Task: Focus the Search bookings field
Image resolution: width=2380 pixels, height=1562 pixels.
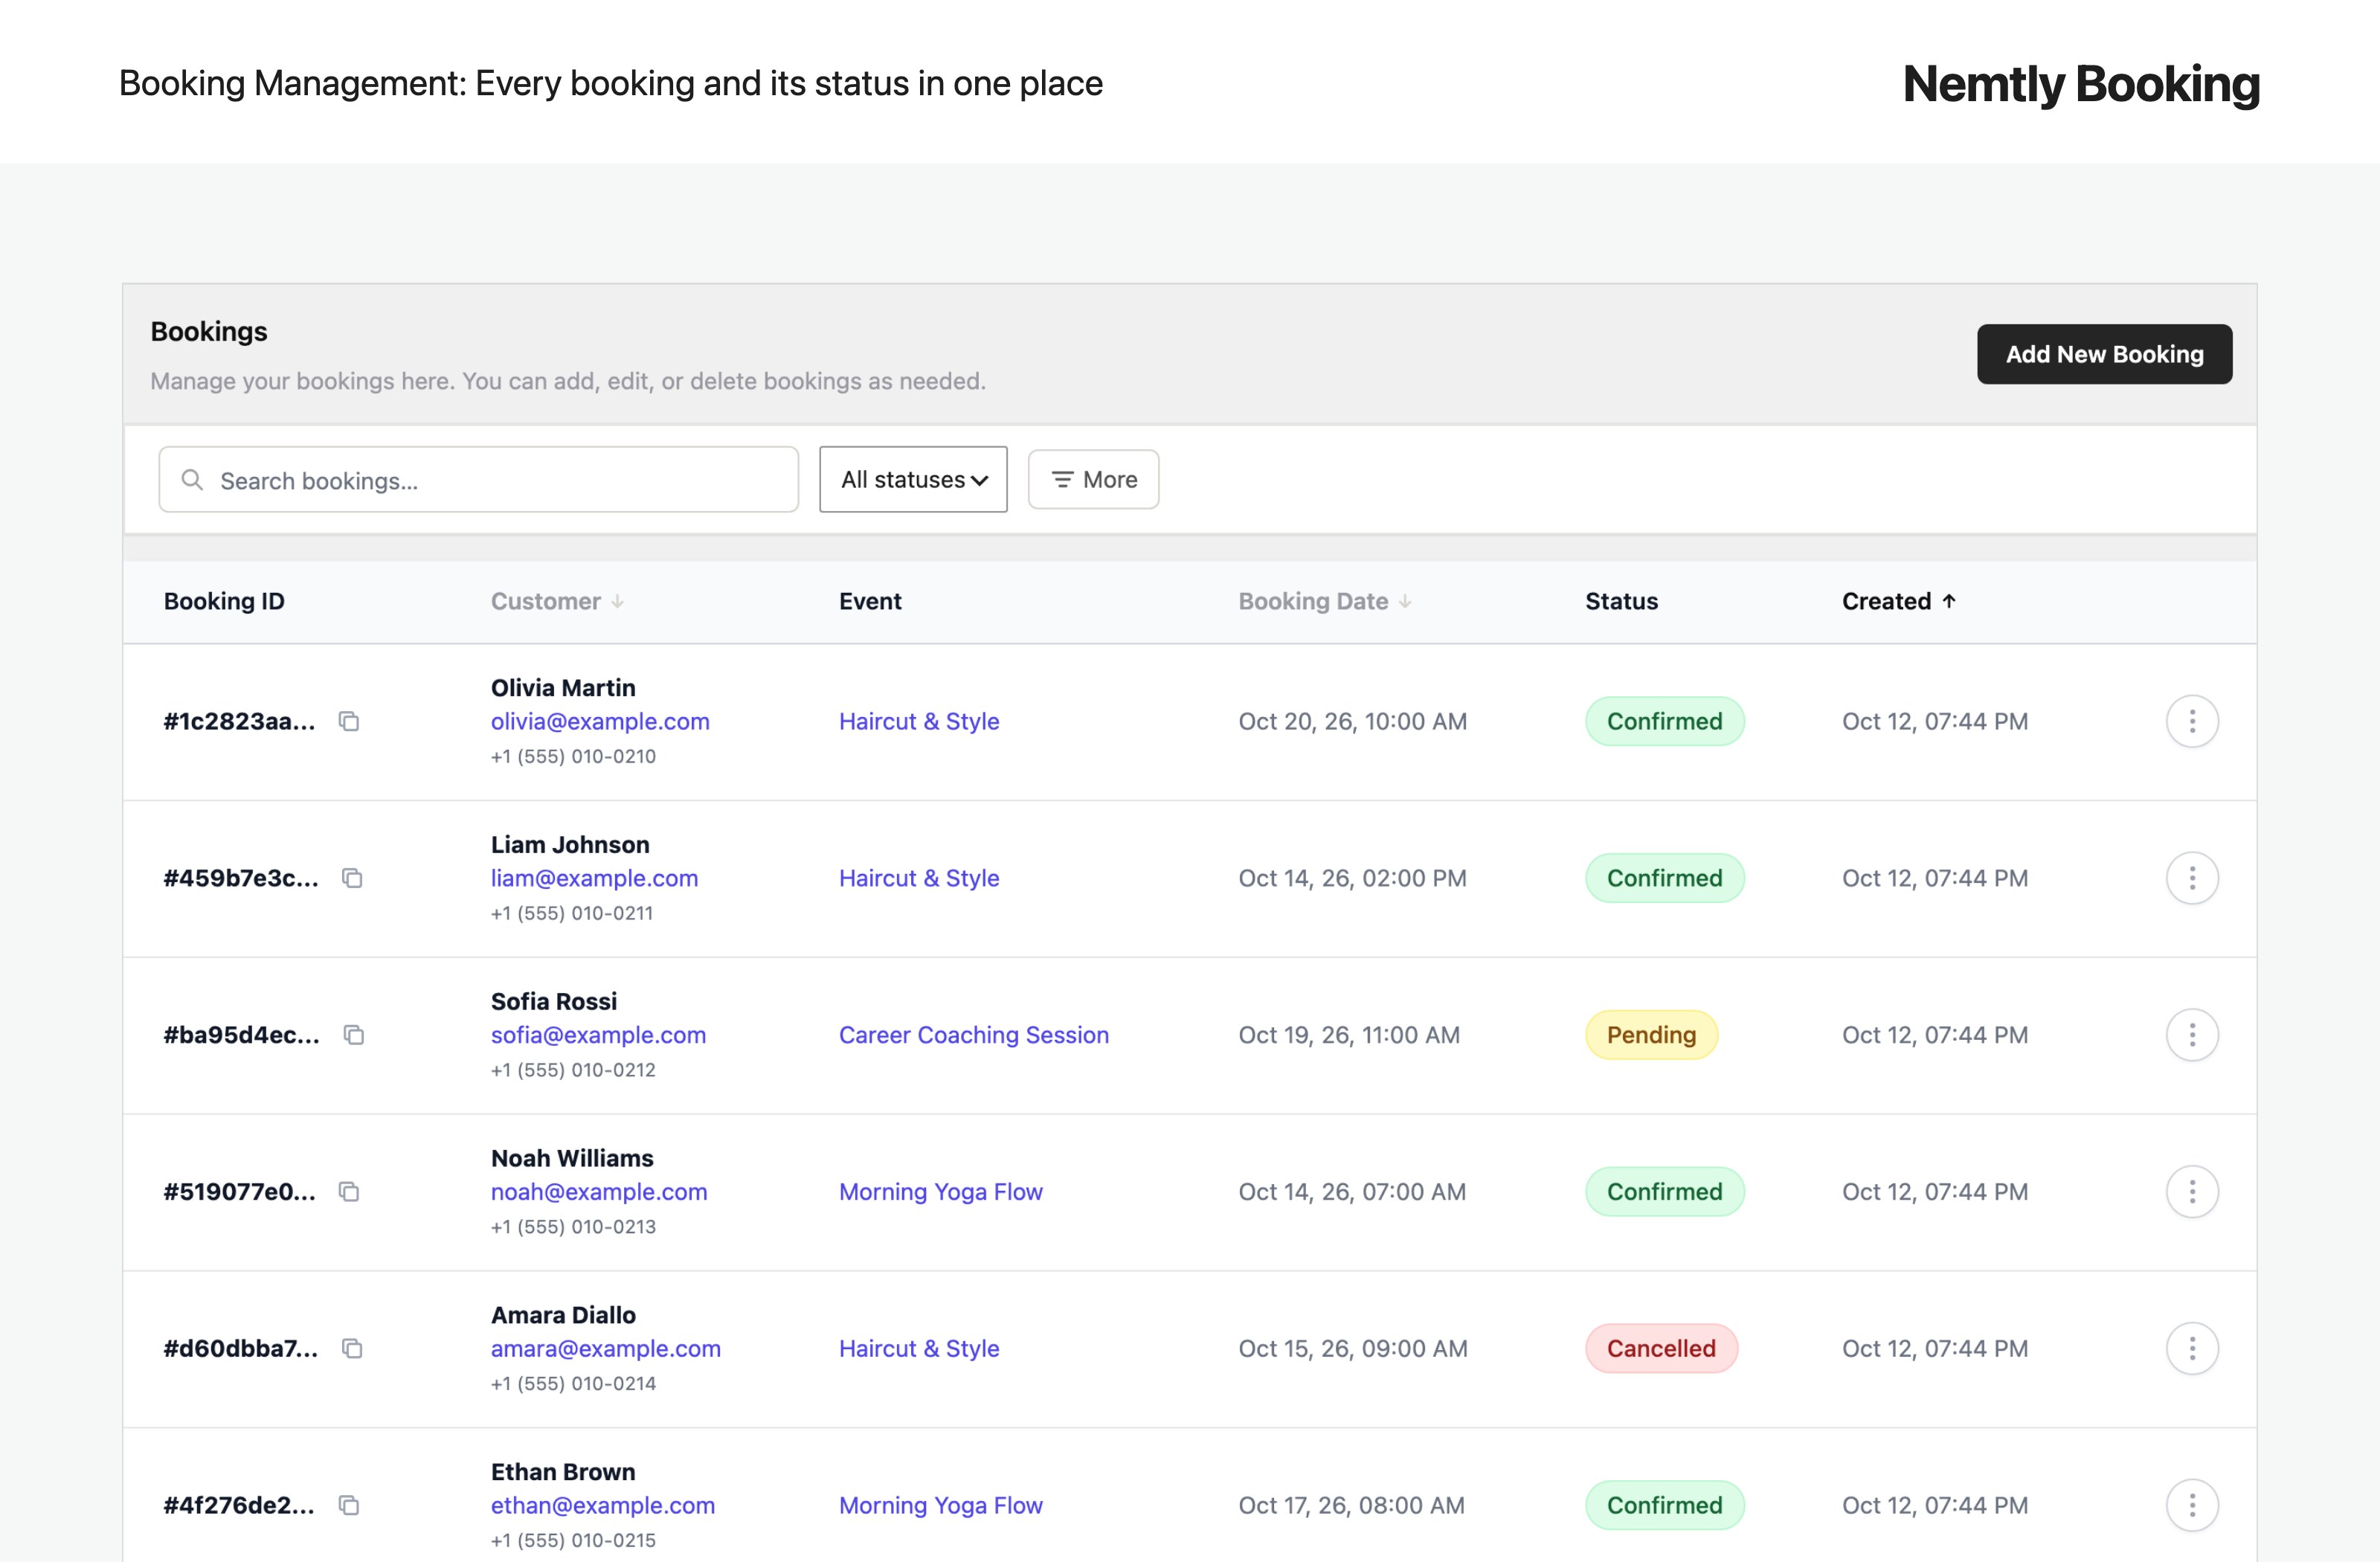Action: [478, 479]
